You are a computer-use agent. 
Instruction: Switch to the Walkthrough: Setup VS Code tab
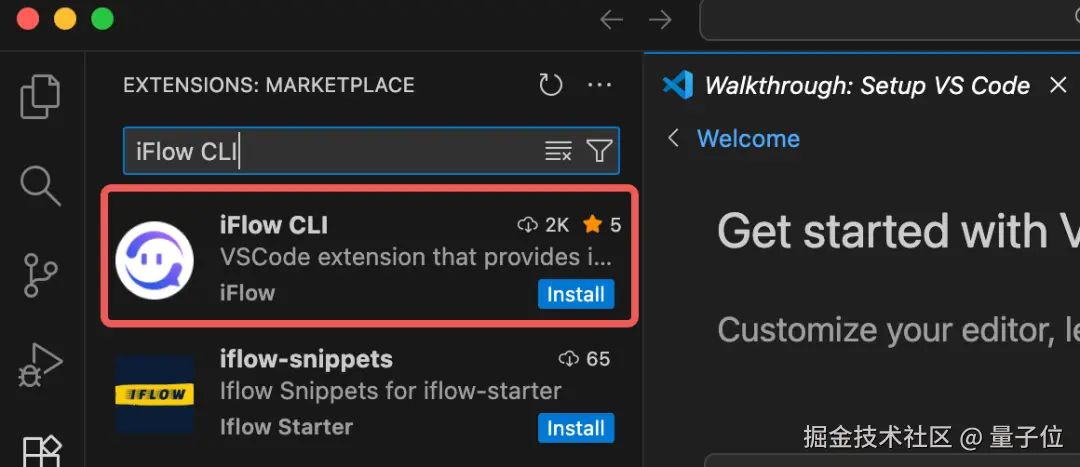tap(866, 86)
